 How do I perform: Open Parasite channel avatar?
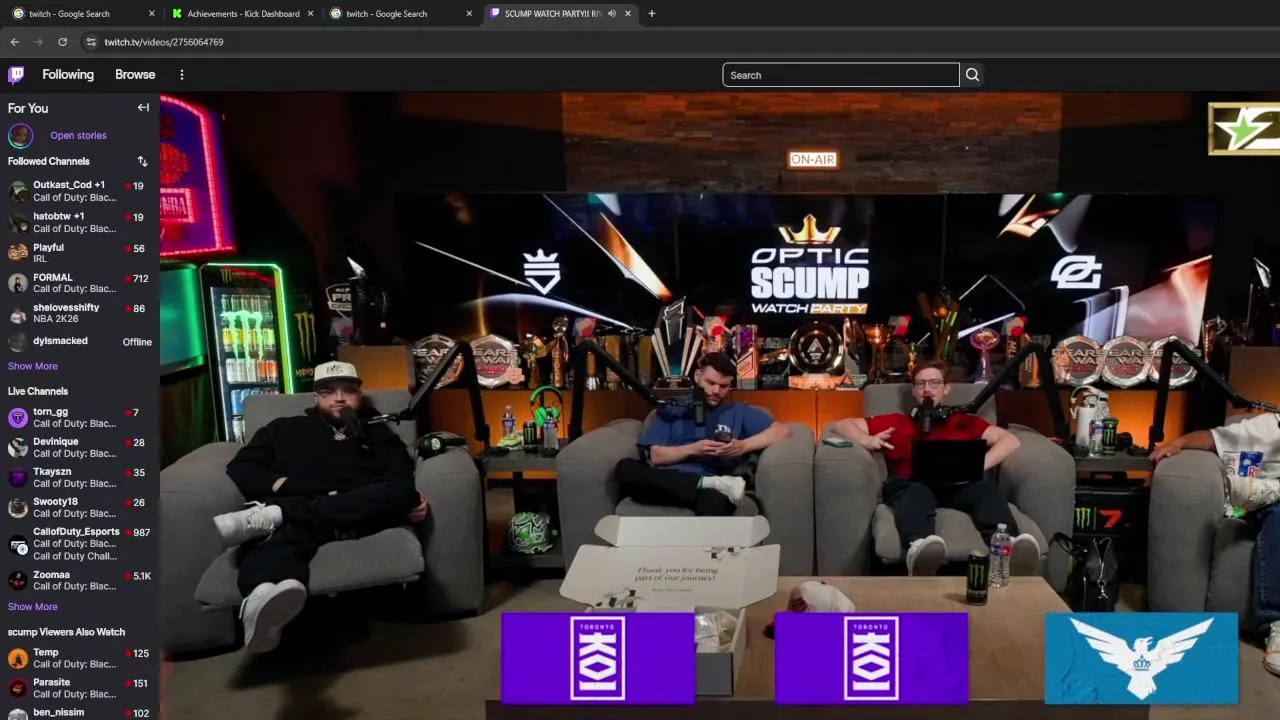(18, 688)
